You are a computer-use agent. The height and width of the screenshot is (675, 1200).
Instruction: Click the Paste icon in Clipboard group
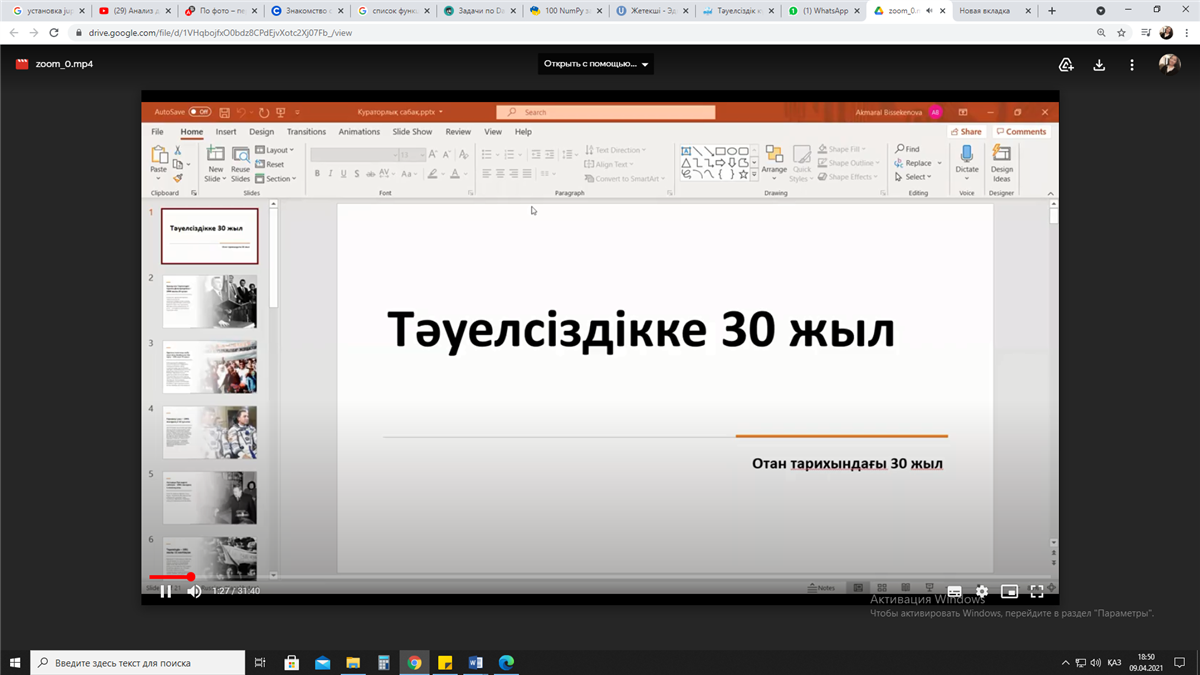click(159, 155)
